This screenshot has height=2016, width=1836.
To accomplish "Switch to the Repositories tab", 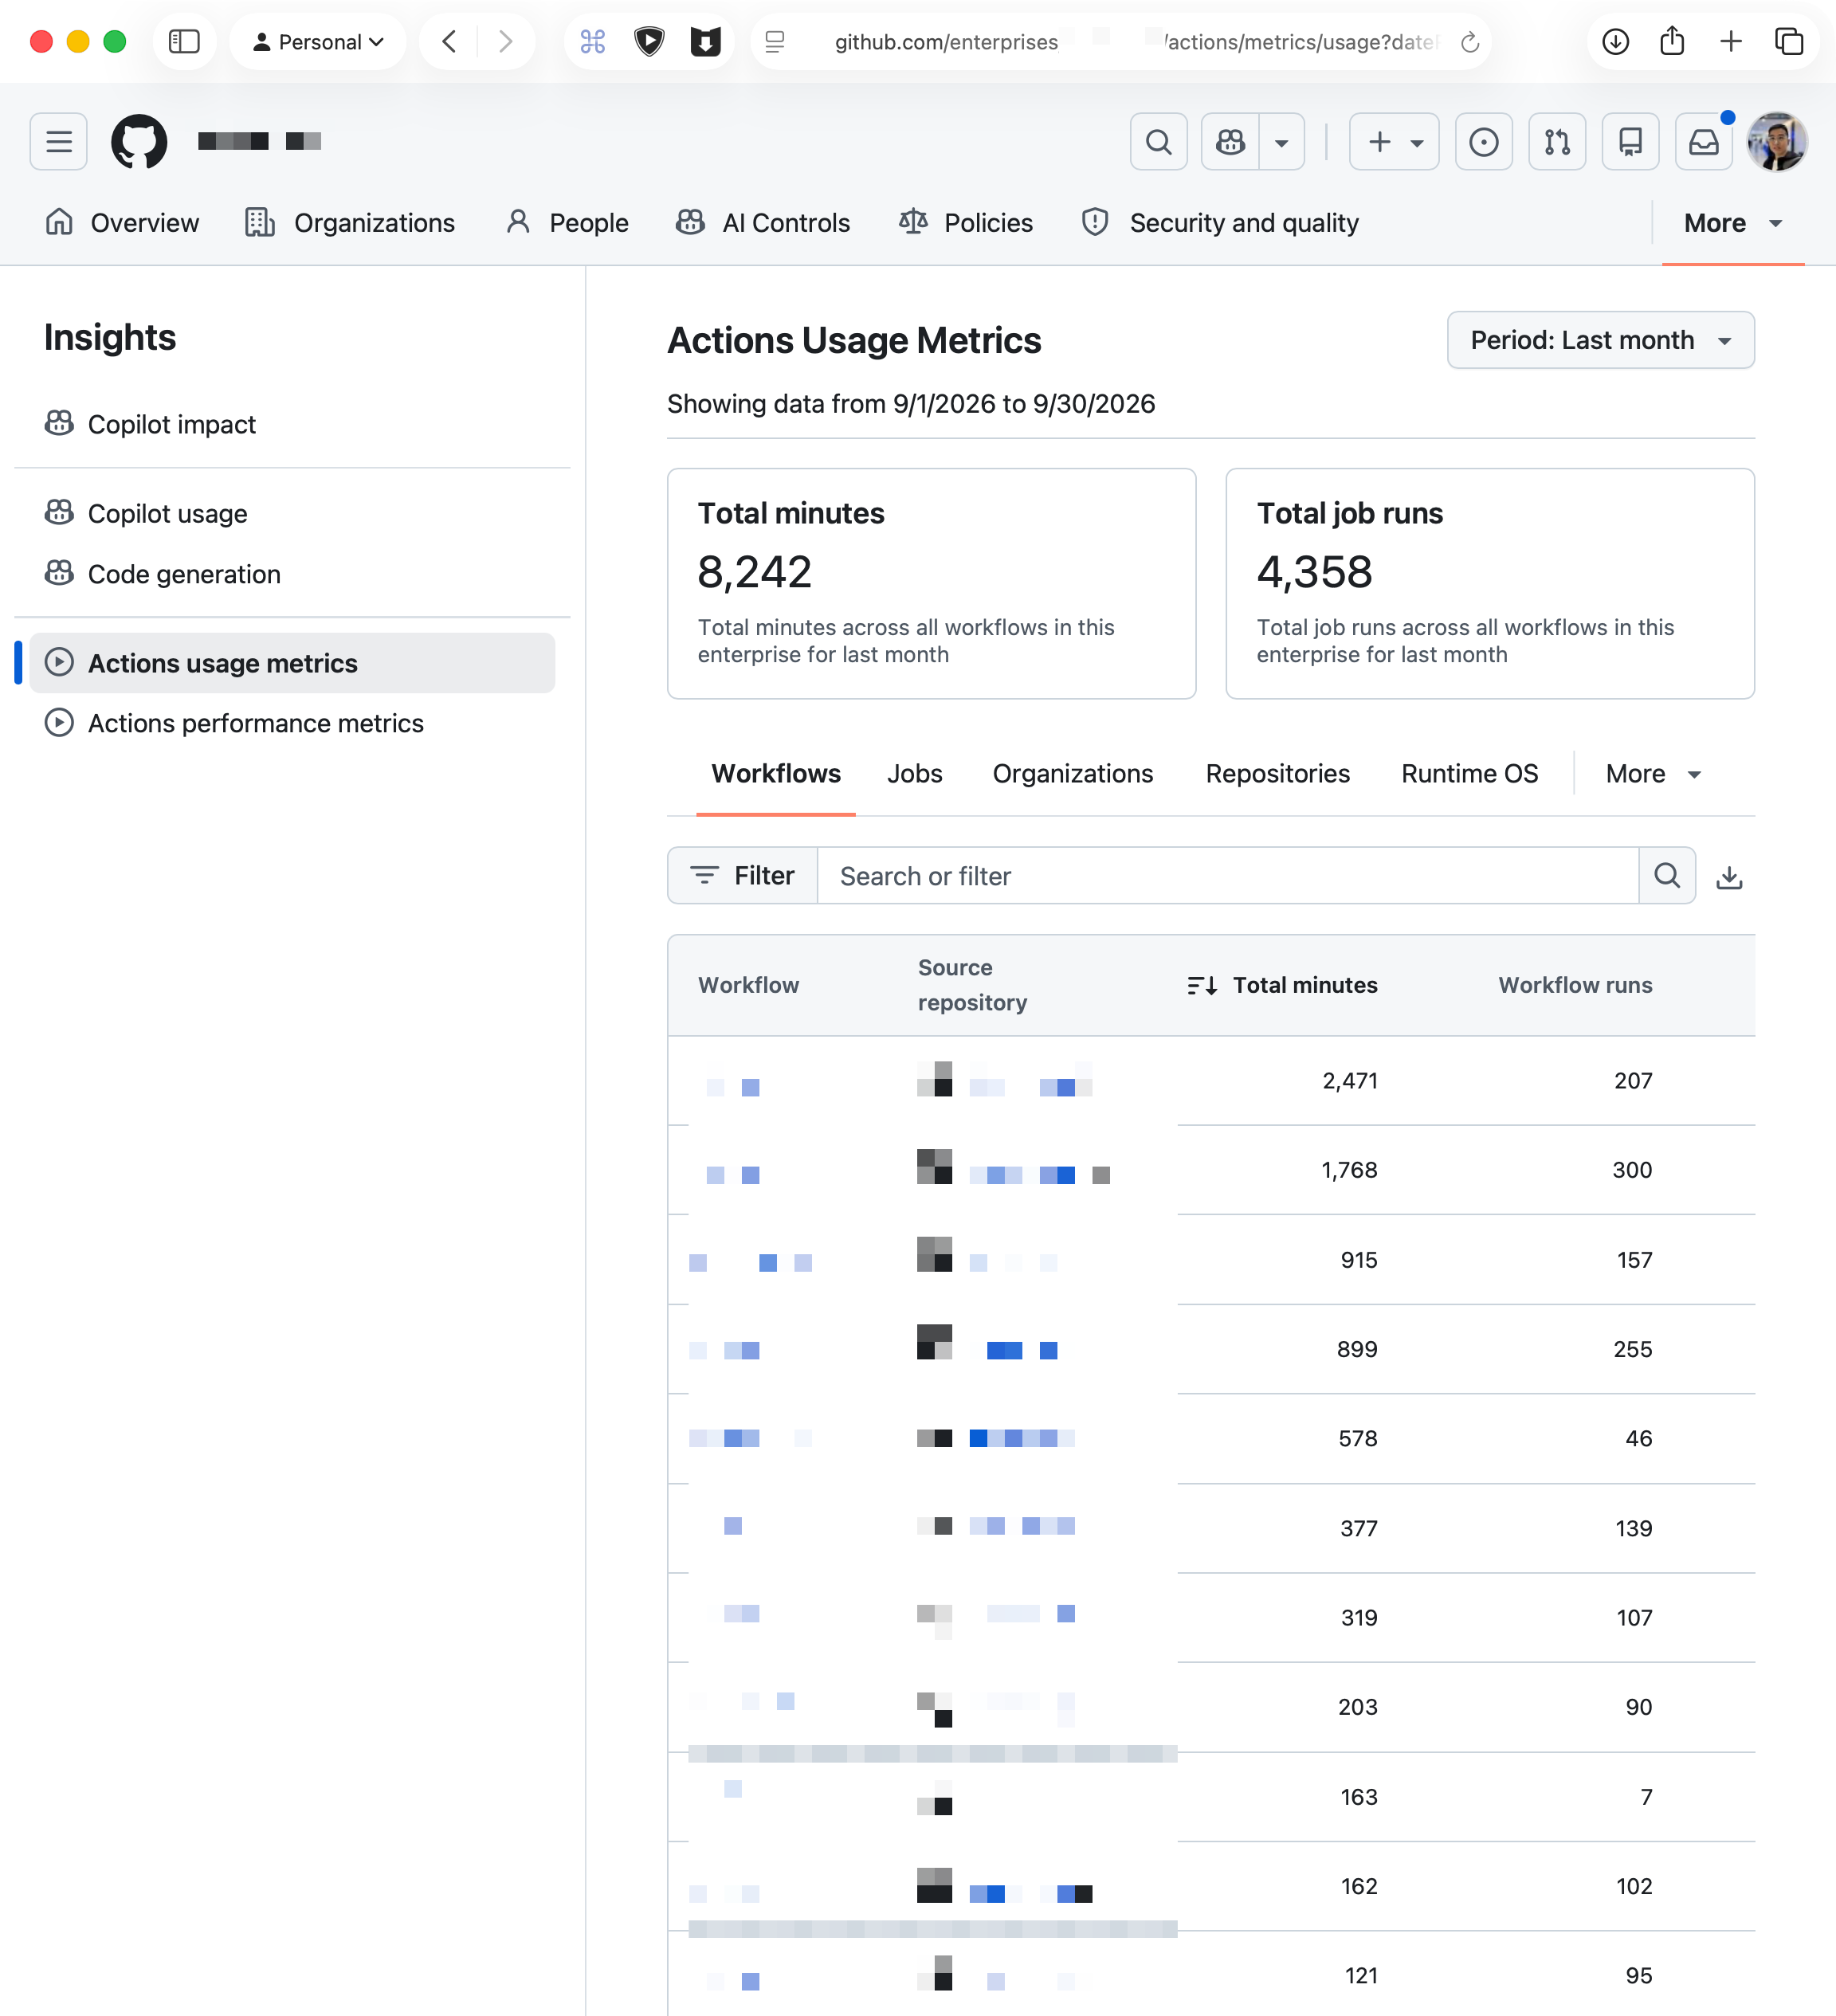I will click(1277, 774).
